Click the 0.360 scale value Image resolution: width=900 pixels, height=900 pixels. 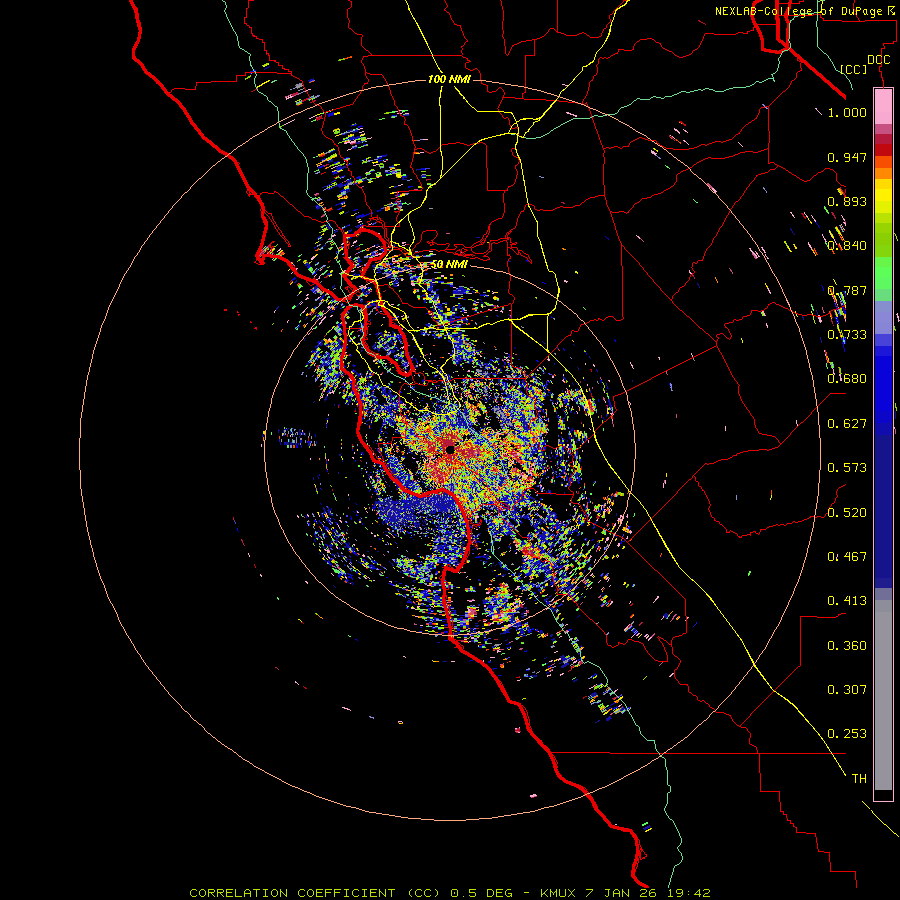point(847,646)
